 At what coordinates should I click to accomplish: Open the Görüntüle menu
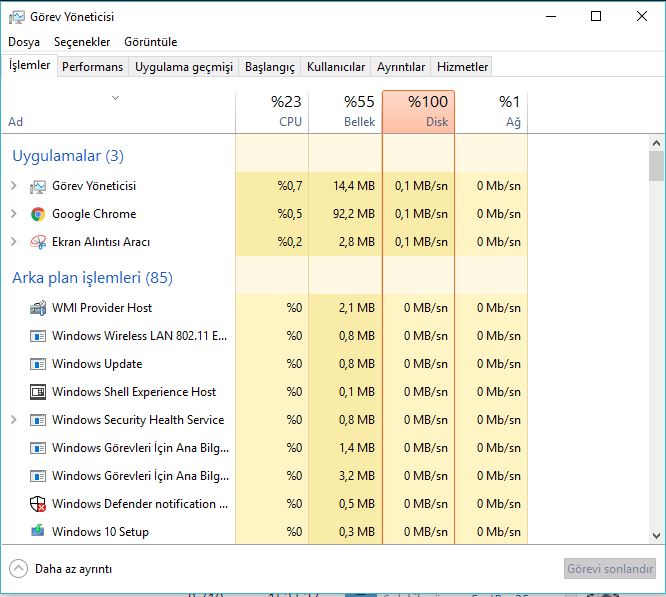(151, 42)
